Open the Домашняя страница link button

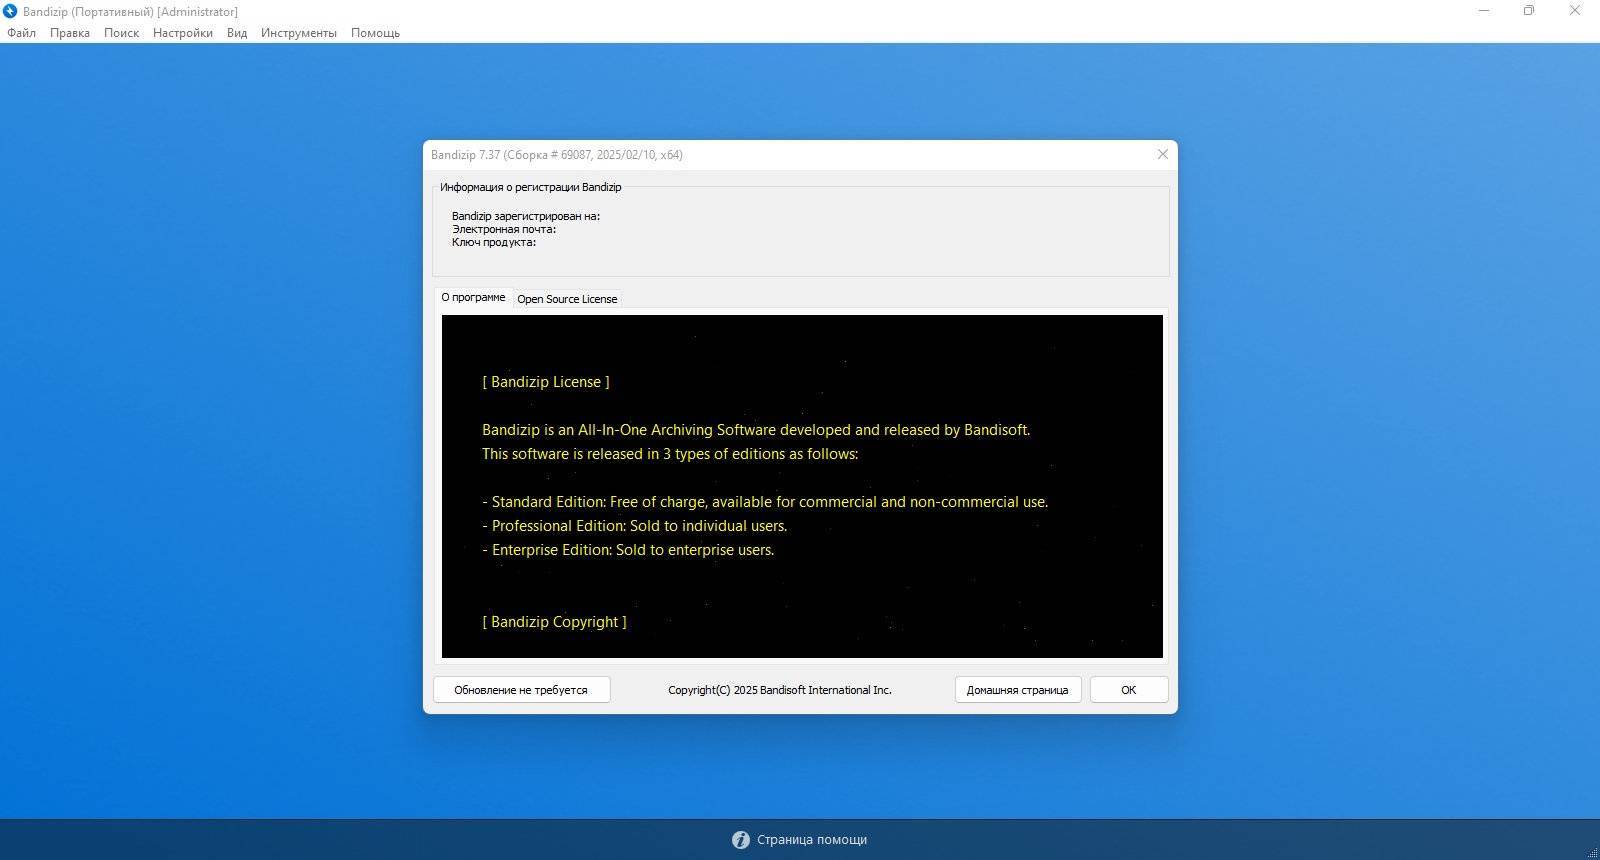(x=1017, y=690)
